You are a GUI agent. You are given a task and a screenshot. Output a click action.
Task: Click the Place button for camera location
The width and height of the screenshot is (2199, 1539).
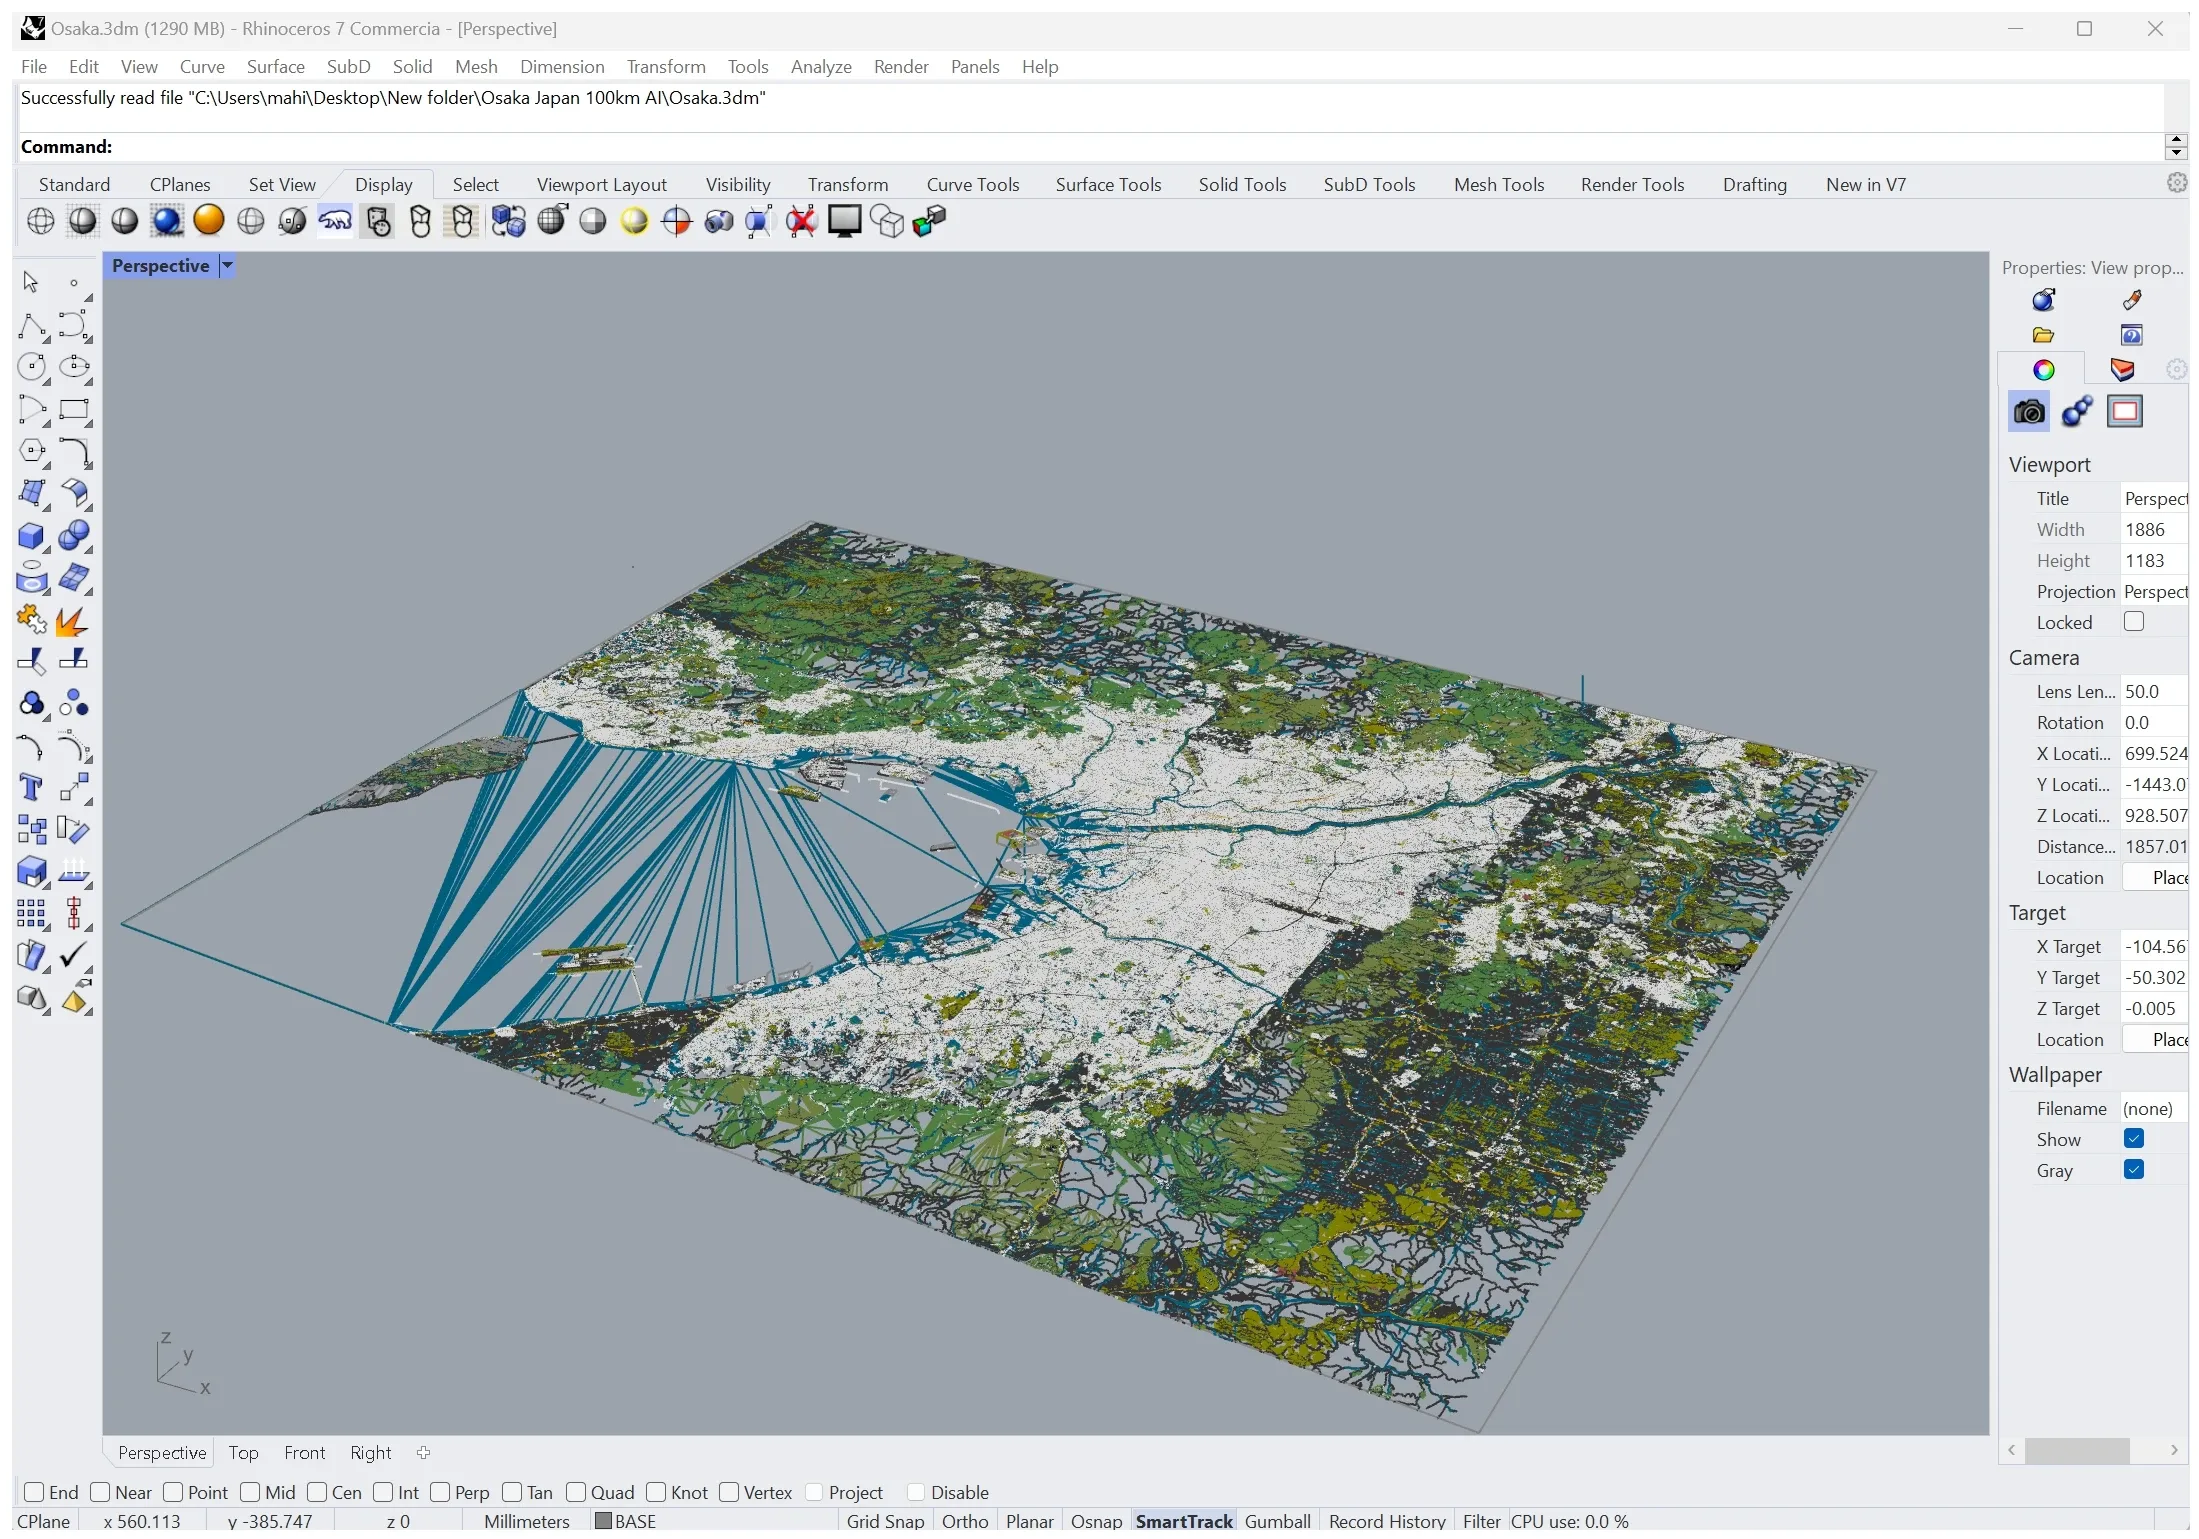(2167, 877)
